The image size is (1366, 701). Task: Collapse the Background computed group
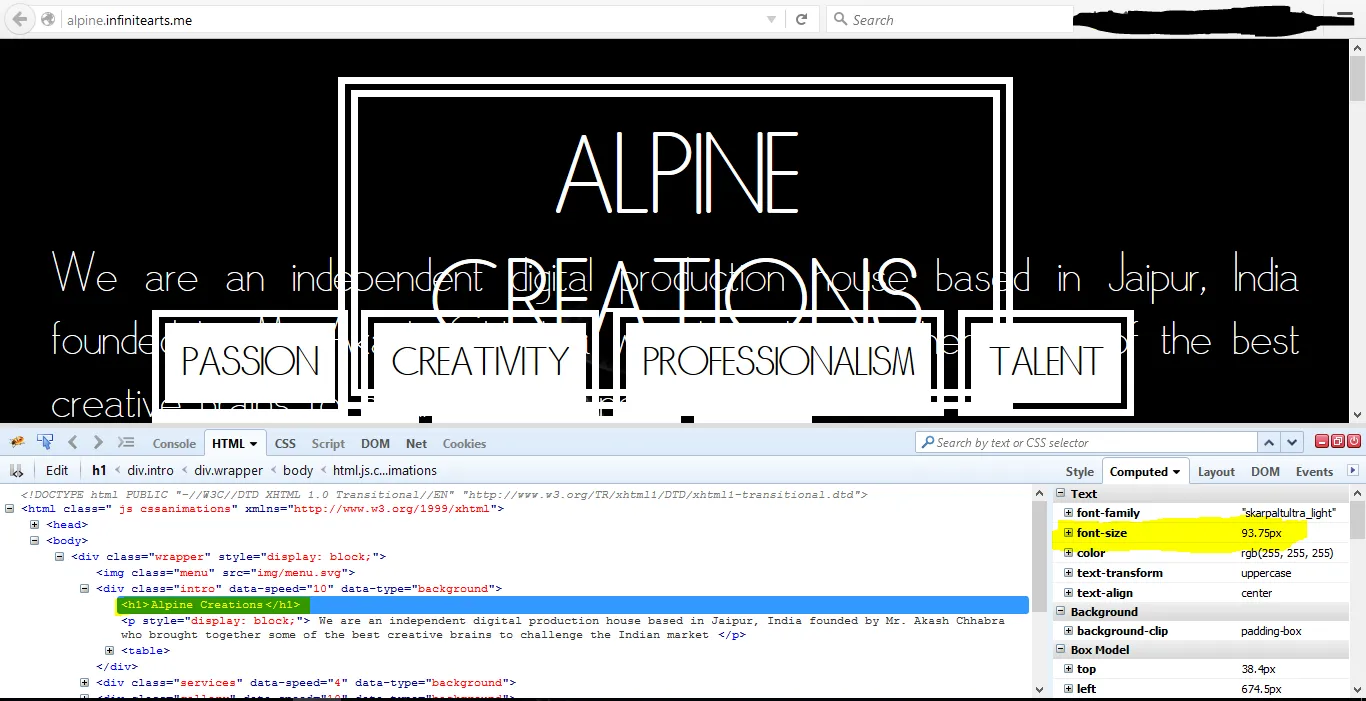pyautogui.click(x=1061, y=611)
